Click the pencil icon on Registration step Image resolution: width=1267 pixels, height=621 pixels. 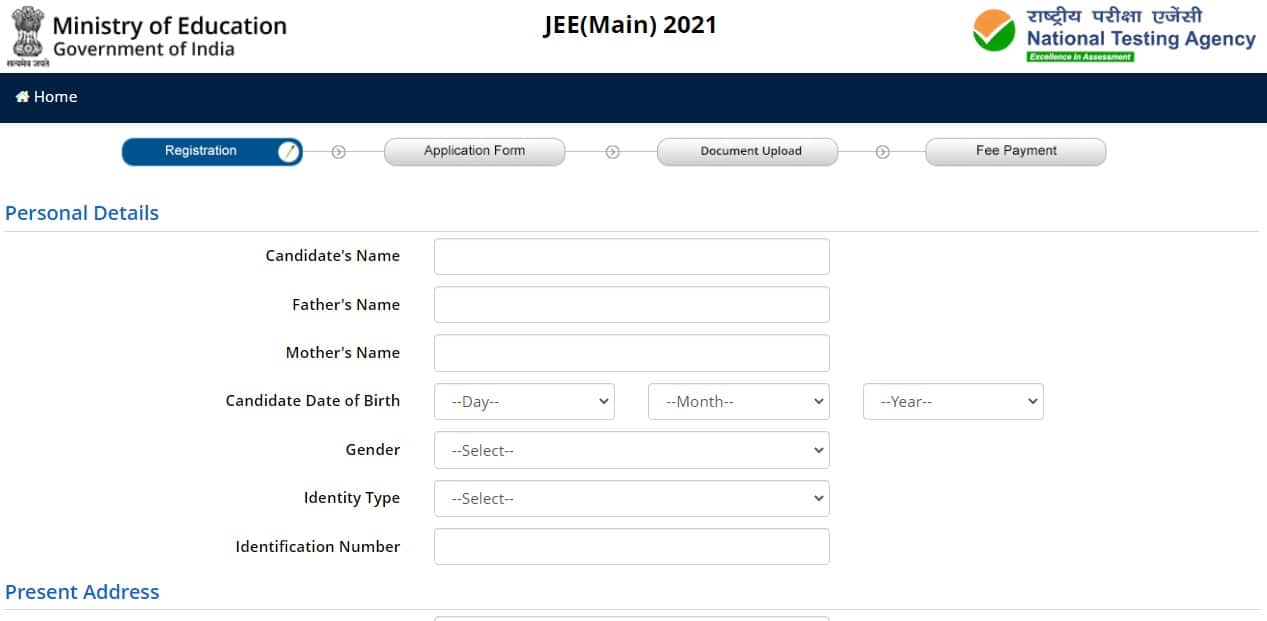pyautogui.click(x=288, y=152)
